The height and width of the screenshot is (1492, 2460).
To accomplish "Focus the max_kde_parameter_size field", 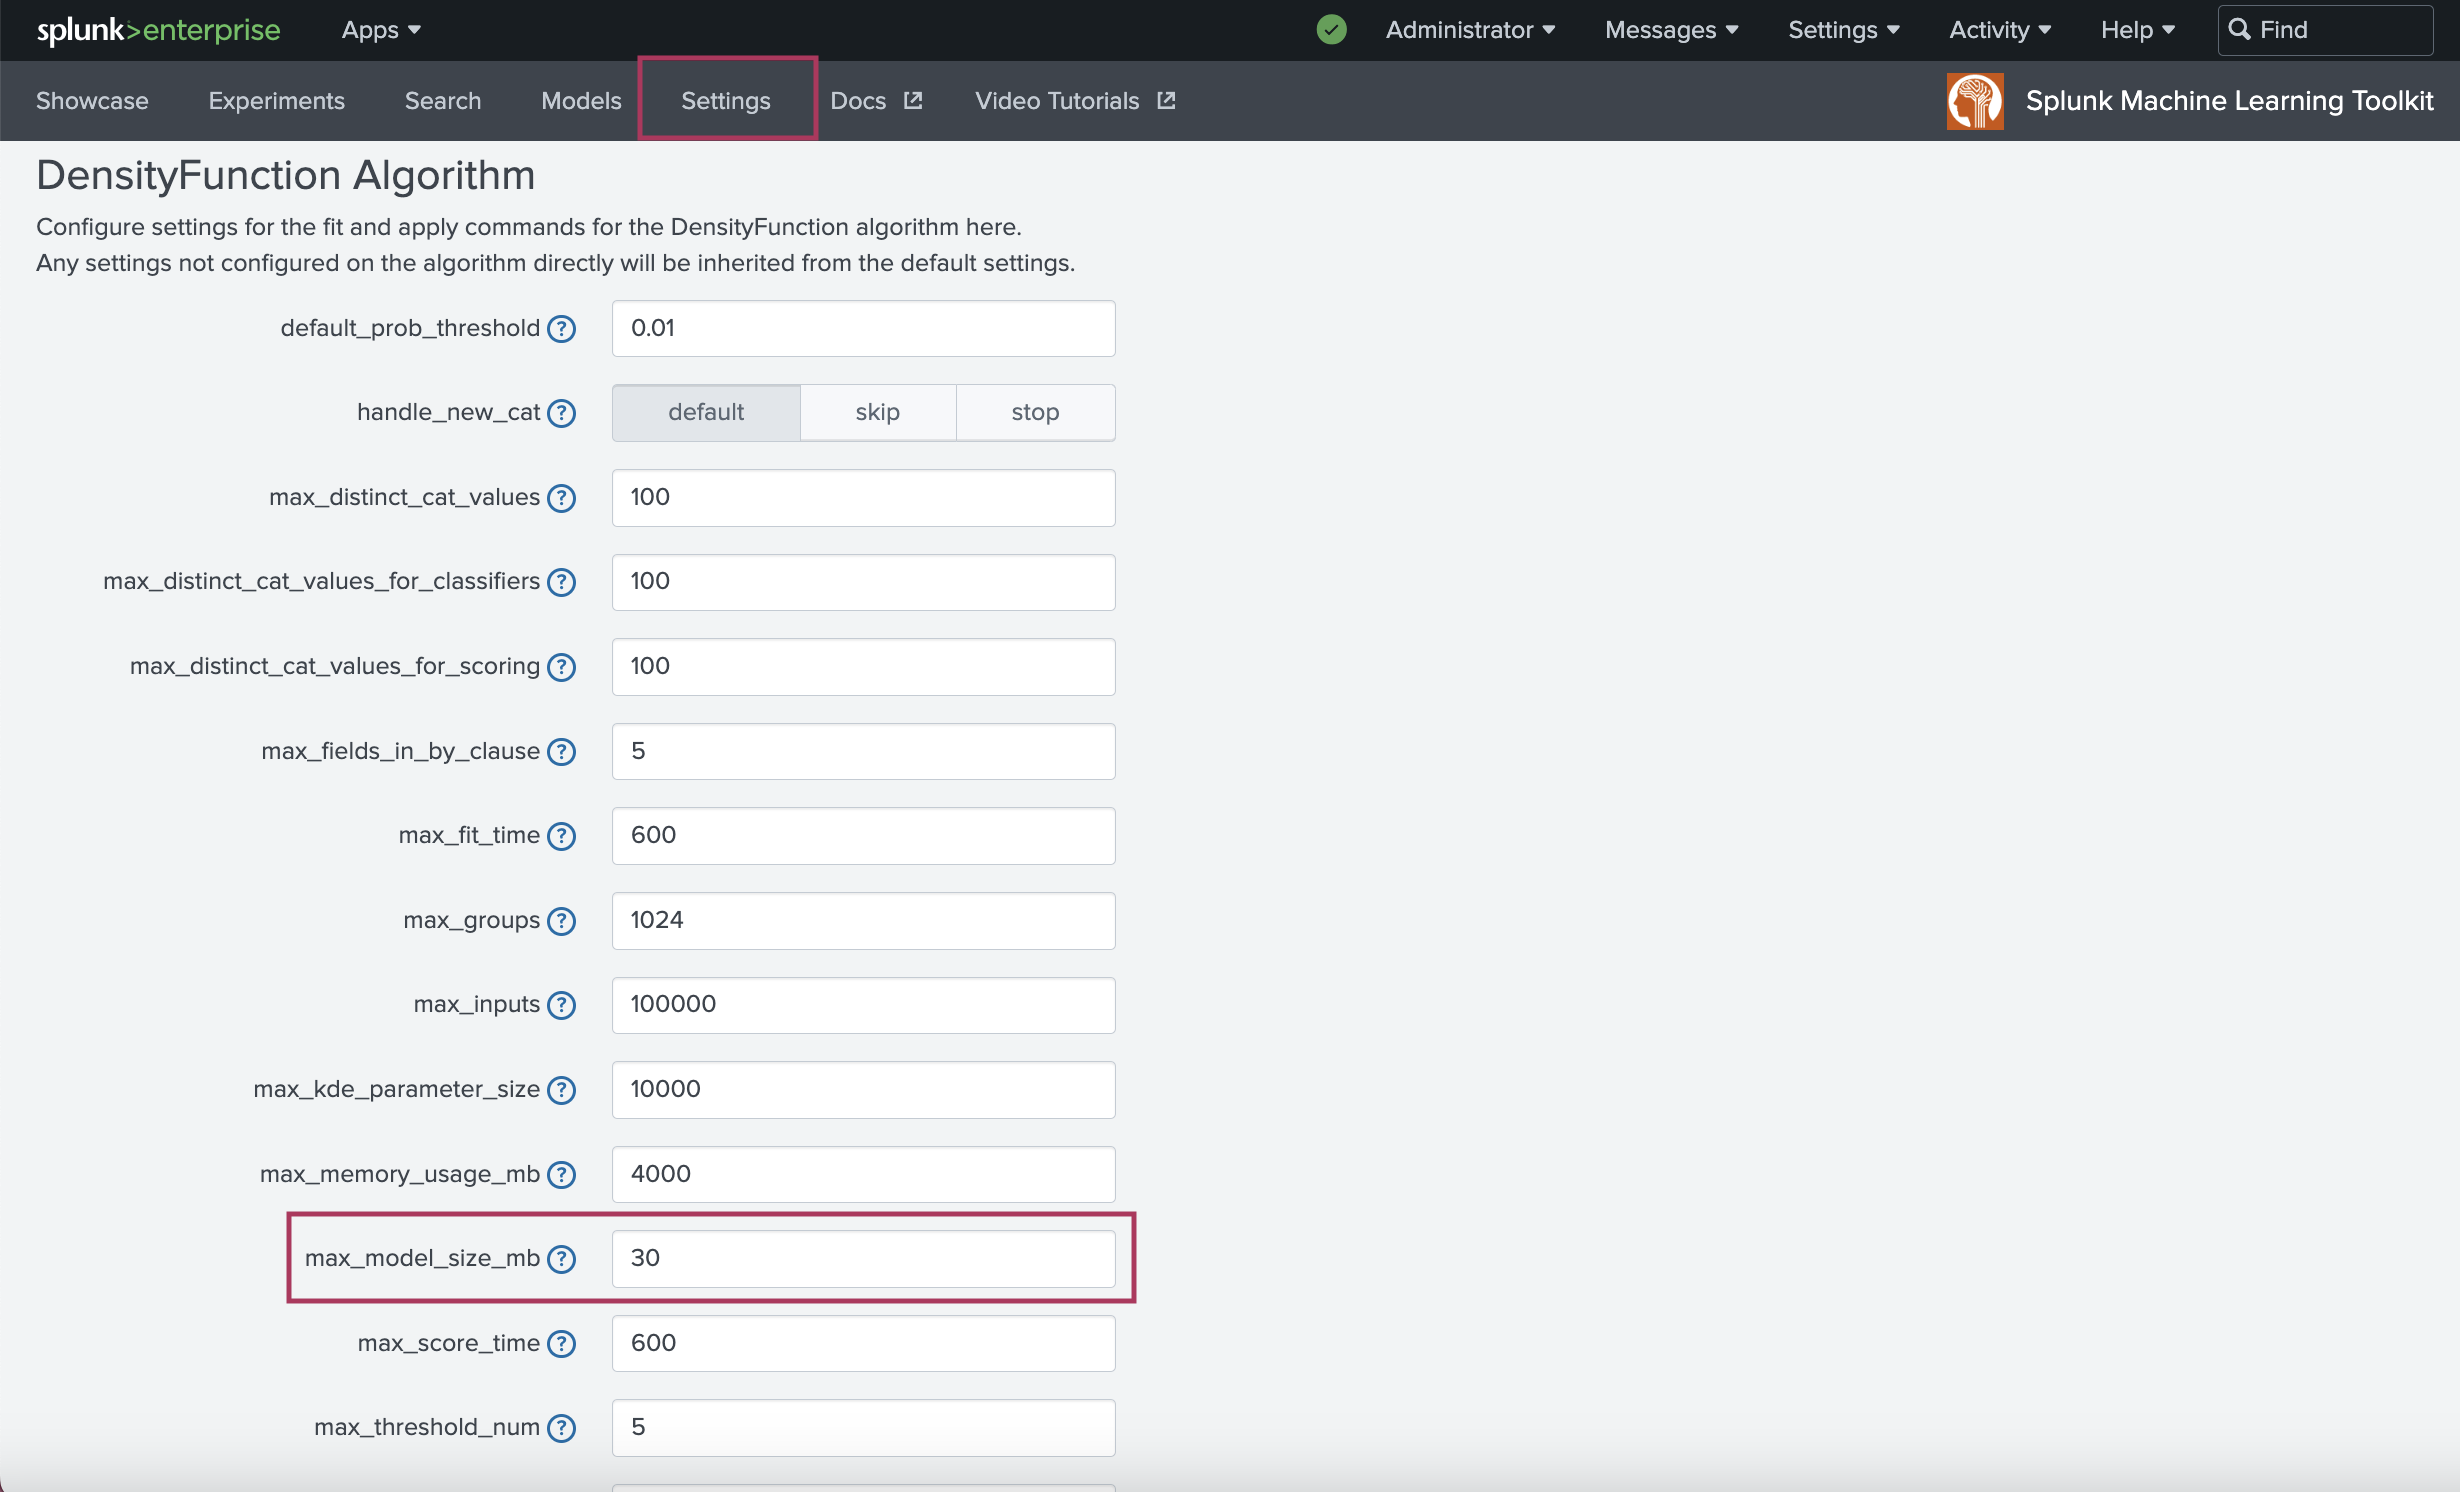I will click(863, 1089).
